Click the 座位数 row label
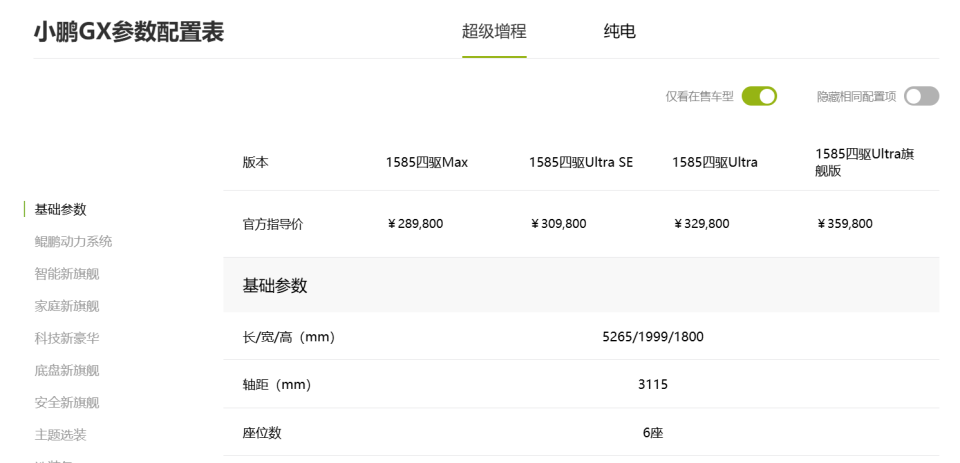Image resolution: width=960 pixels, height=463 pixels. click(x=262, y=433)
